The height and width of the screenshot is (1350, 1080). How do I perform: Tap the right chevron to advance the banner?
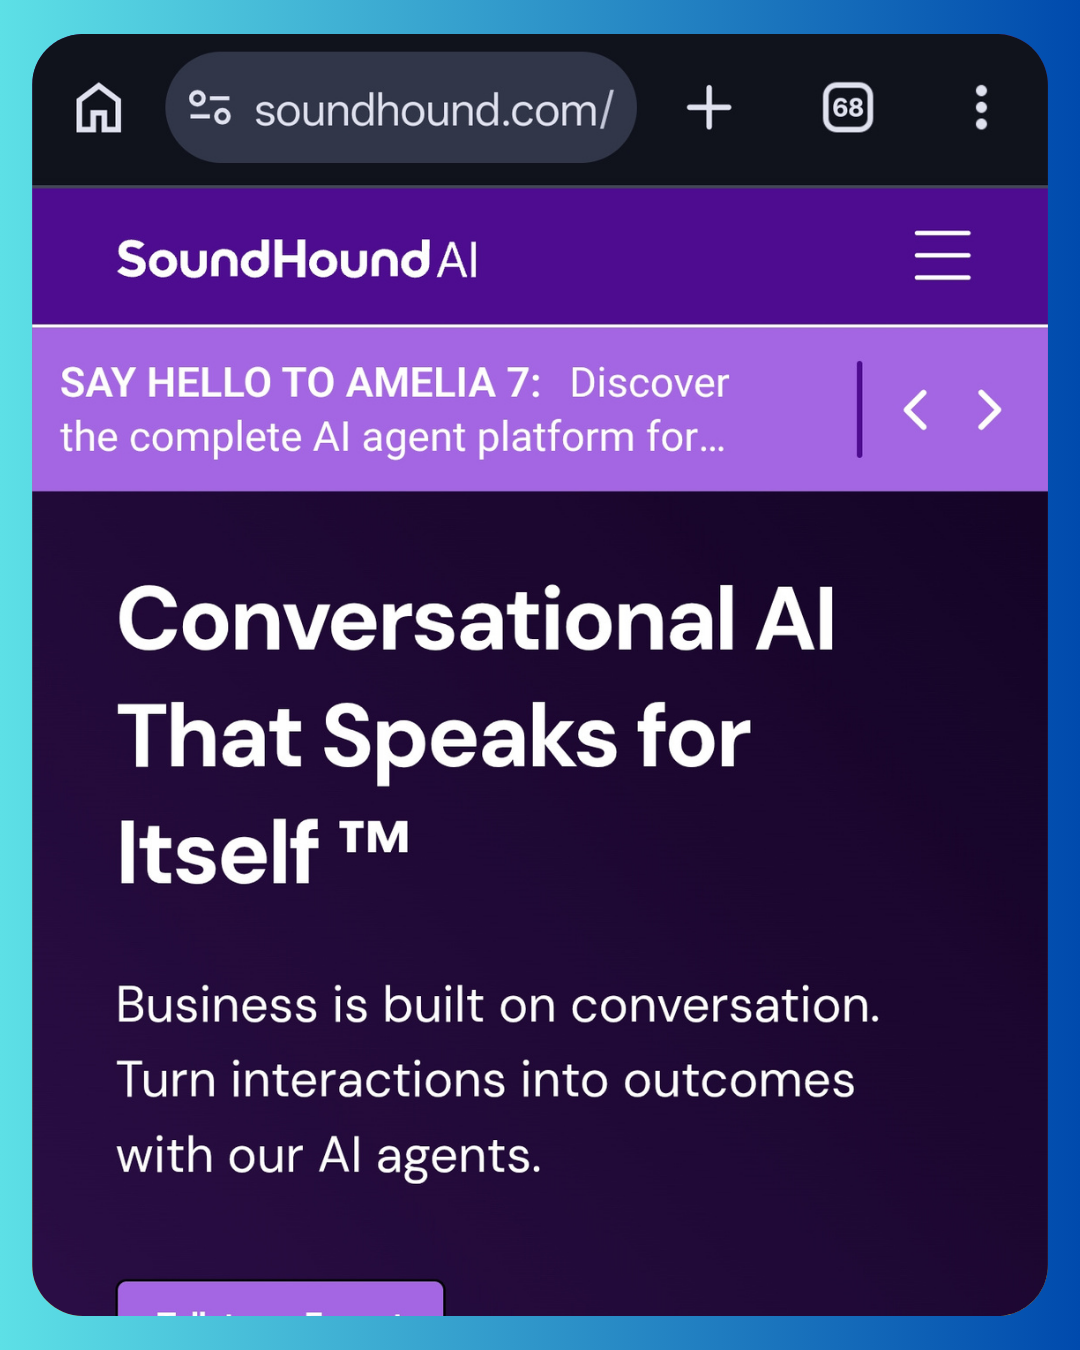click(989, 410)
